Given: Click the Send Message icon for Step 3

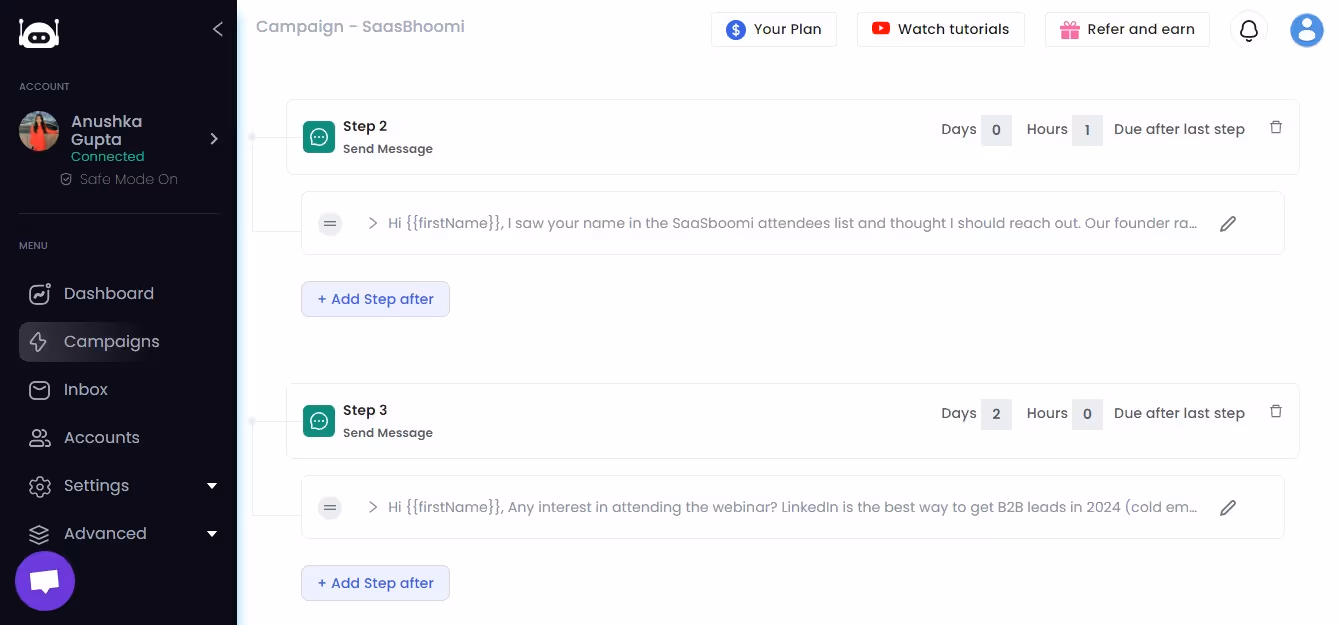Looking at the screenshot, I should pyautogui.click(x=318, y=420).
